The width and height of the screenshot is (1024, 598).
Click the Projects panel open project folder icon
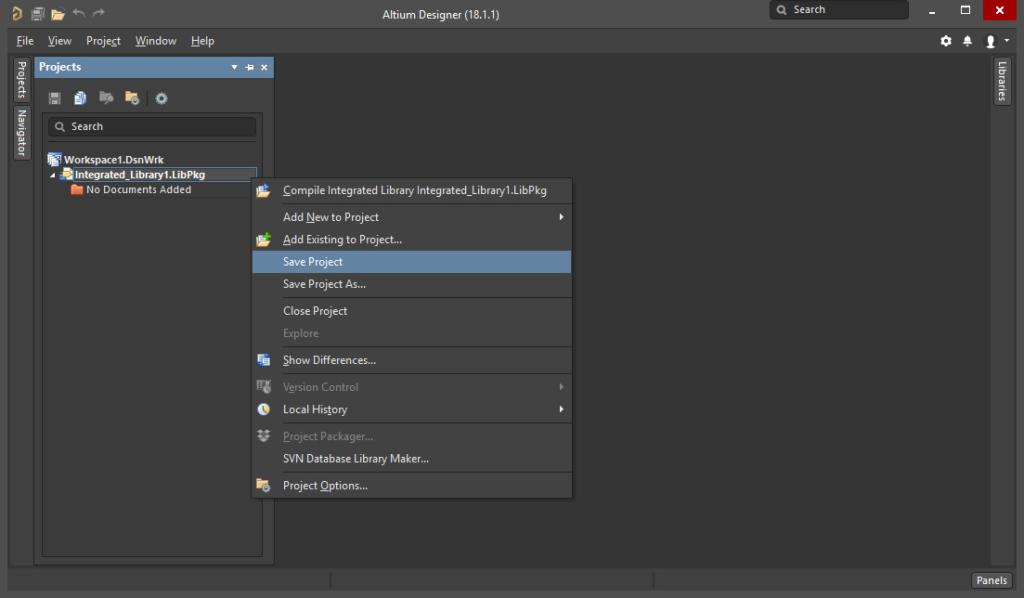tap(106, 98)
